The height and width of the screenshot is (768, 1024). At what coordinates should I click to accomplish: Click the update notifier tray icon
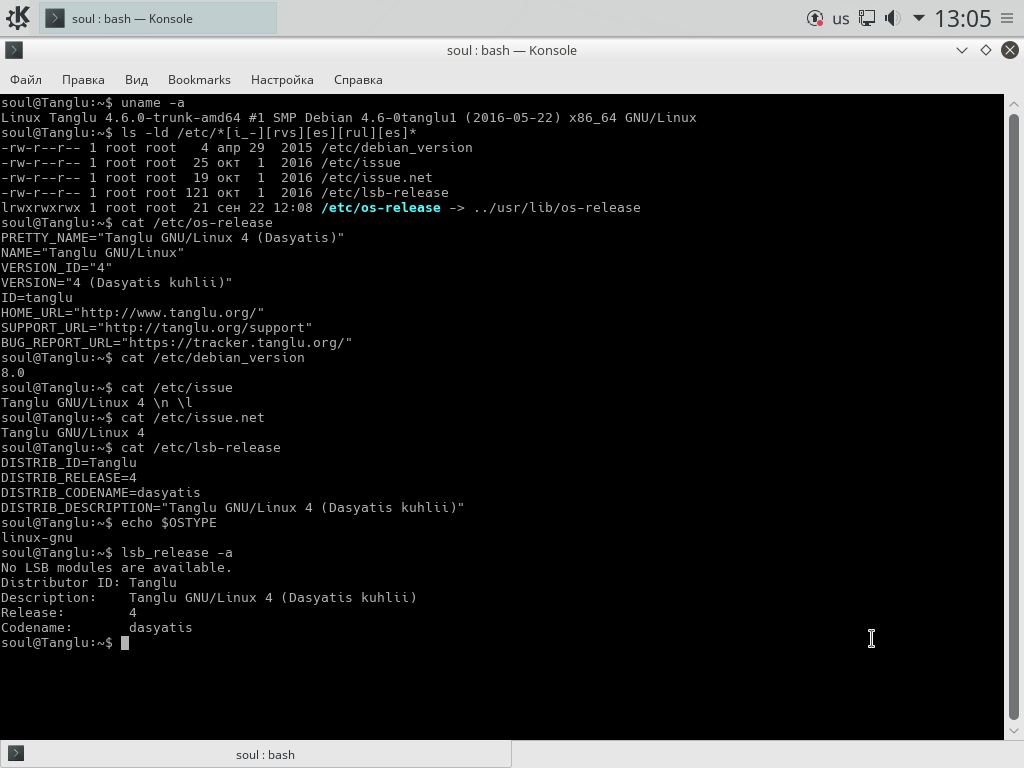[814, 18]
